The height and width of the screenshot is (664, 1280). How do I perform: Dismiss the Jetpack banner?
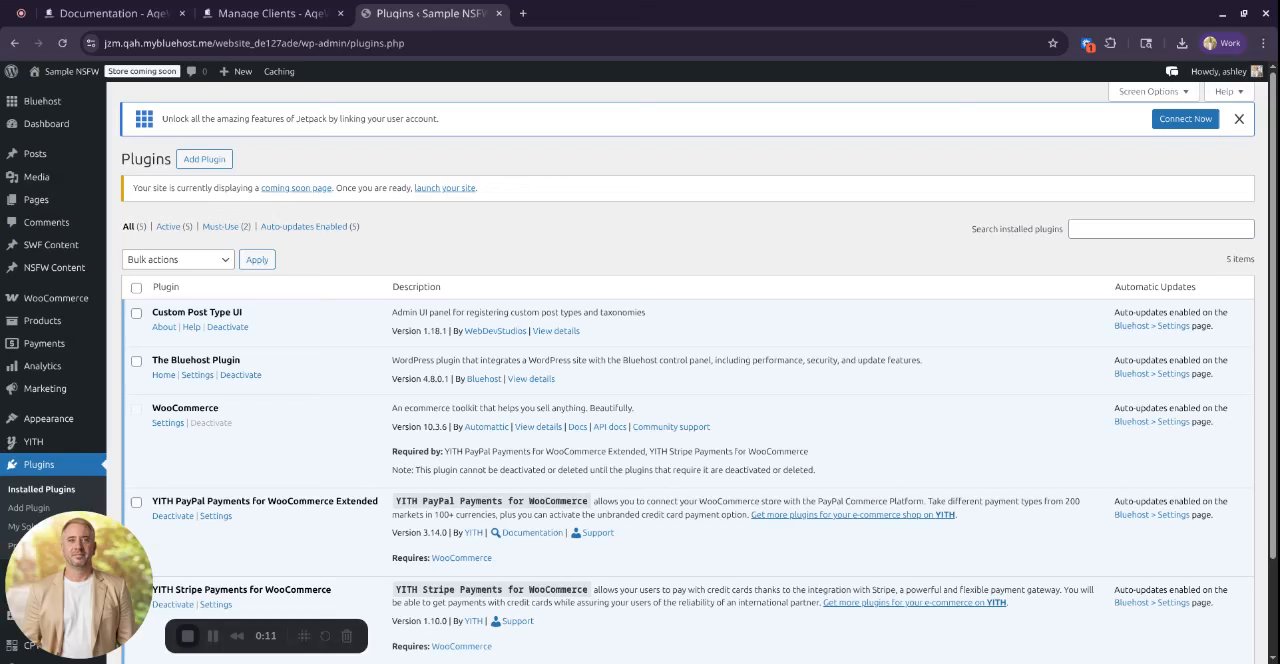(x=1239, y=119)
